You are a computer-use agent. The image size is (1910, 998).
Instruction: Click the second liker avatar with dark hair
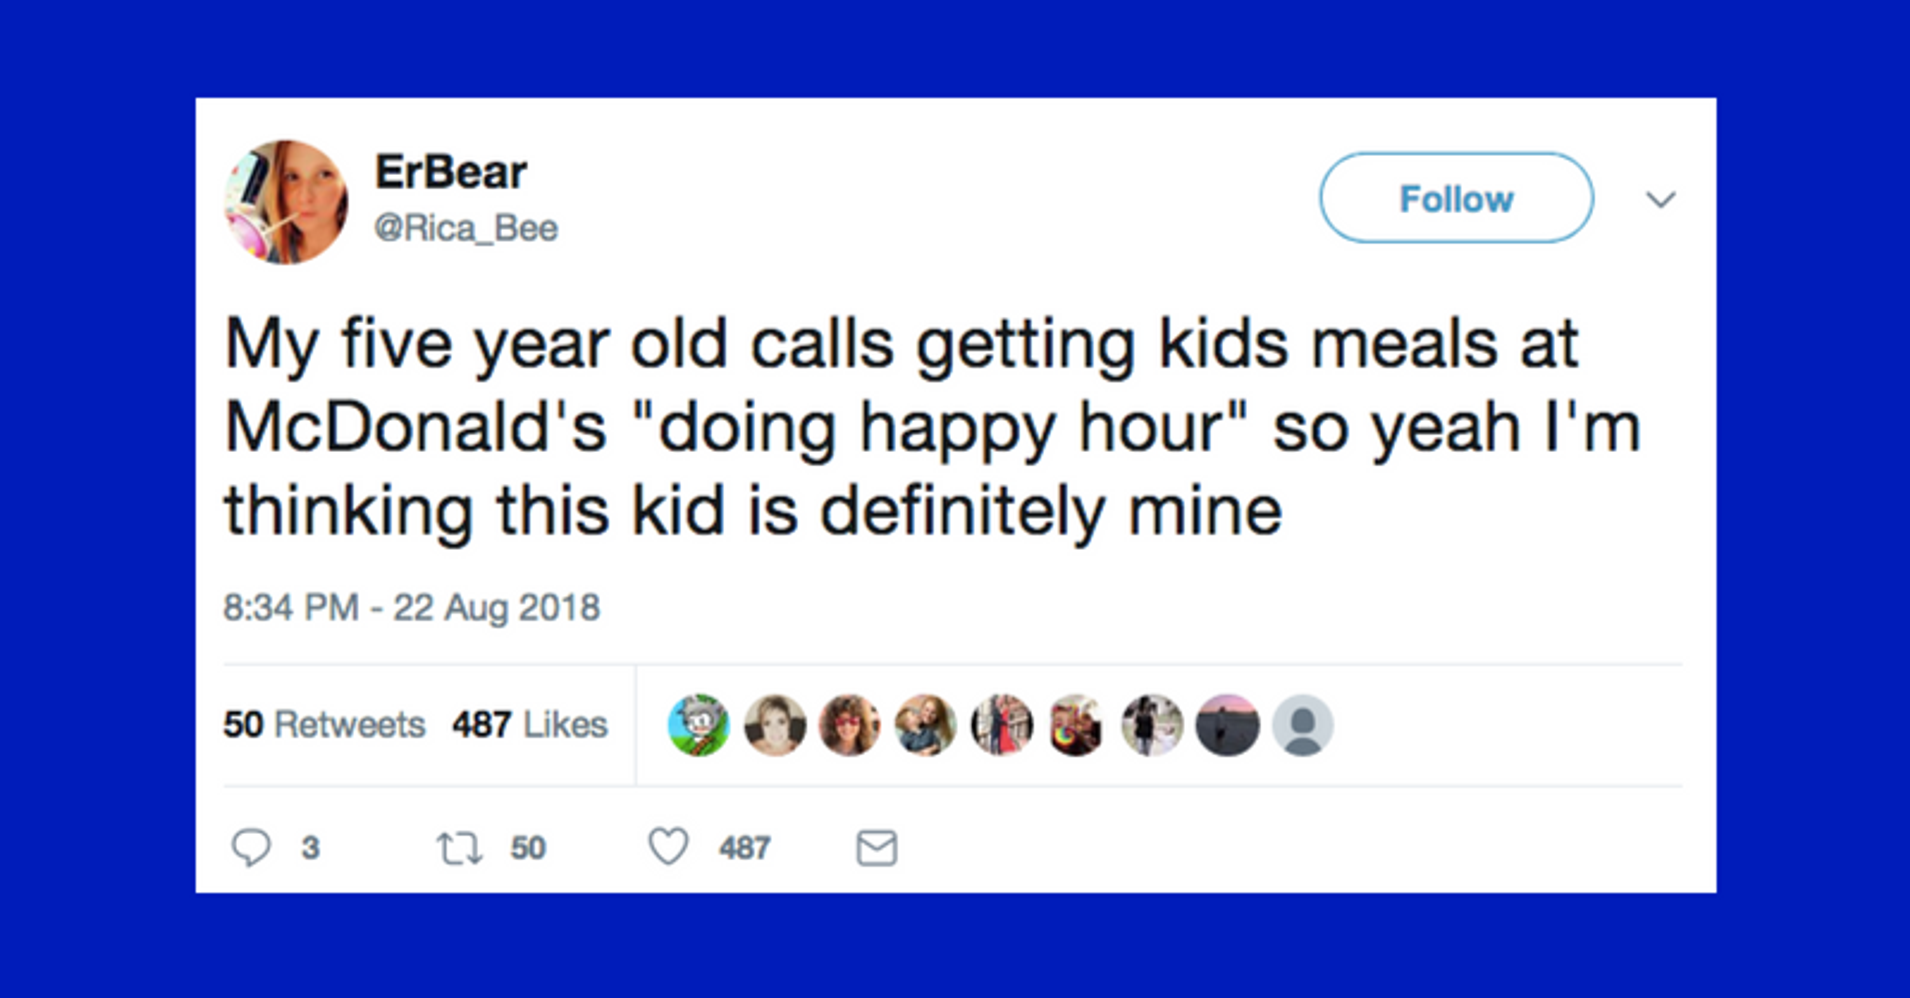(775, 725)
